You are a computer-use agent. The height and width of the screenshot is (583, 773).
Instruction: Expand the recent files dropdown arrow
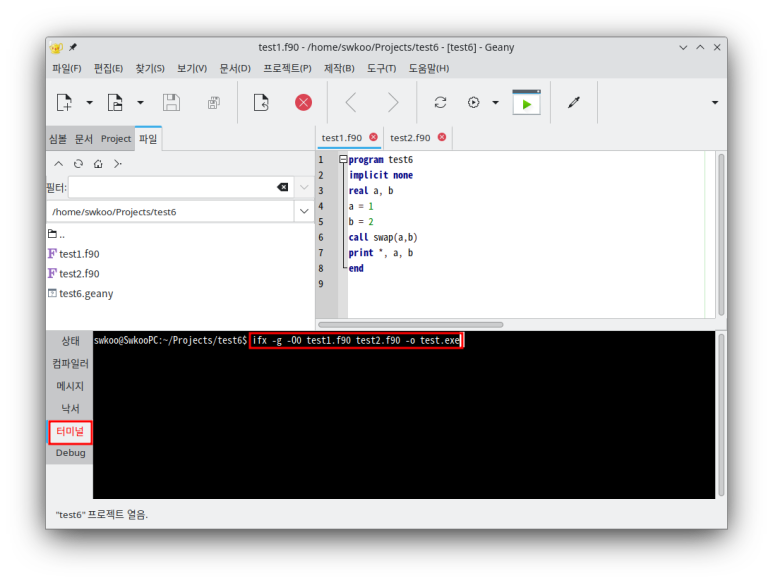(x=141, y=103)
